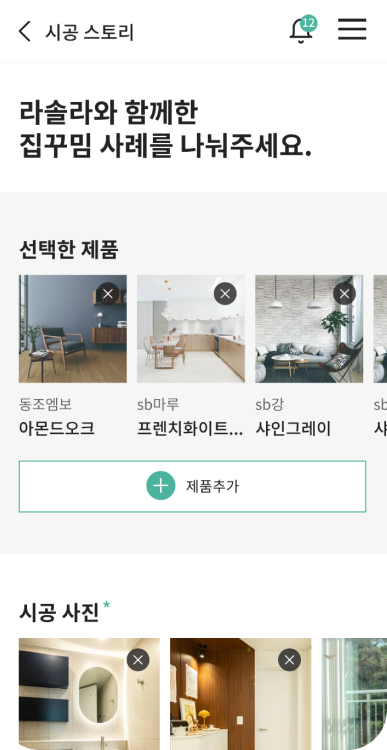Remove the 프렌치화이트 product
This screenshot has width=387, height=750.
click(x=225, y=294)
